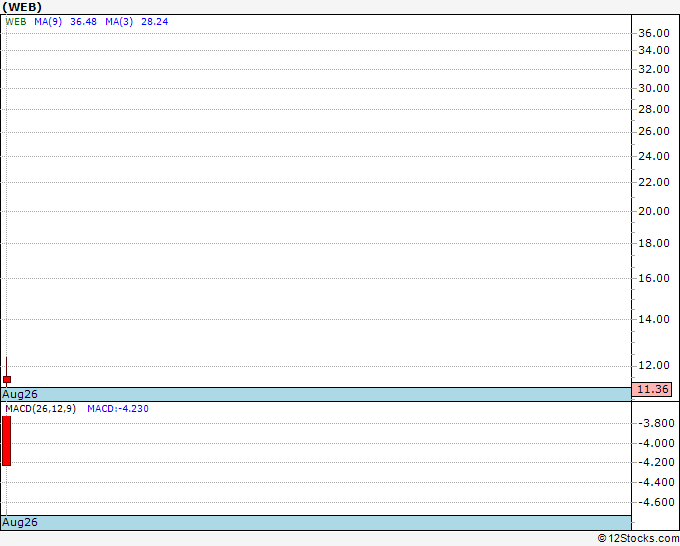Click the -4.000 MACD axis label

[x=656, y=443]
